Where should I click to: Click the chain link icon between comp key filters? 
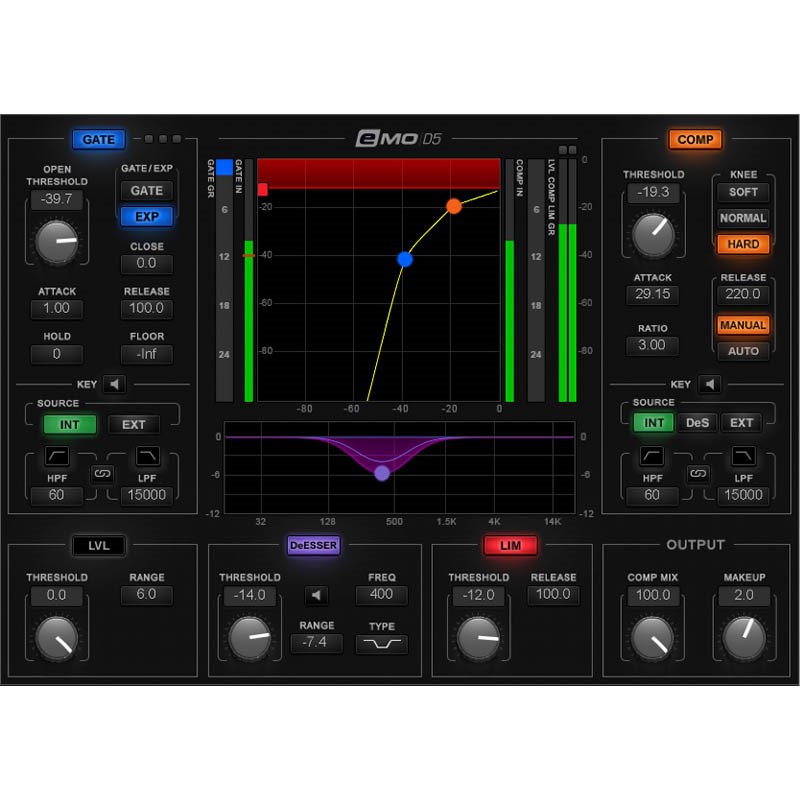[x=698, y=474]
